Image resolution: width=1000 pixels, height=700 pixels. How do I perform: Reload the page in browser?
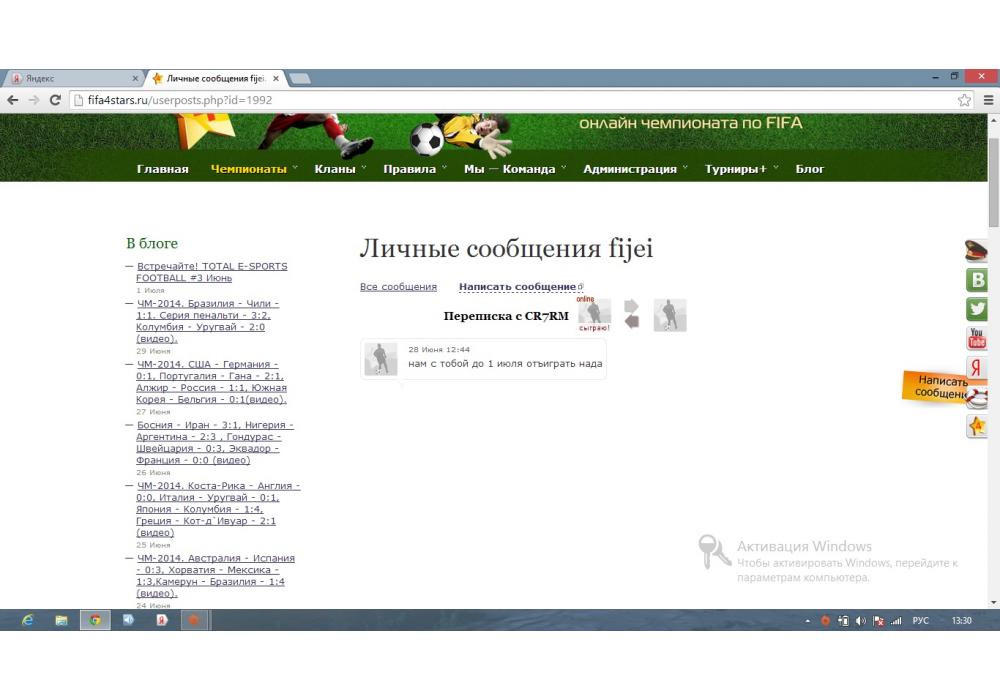[56, 100]
